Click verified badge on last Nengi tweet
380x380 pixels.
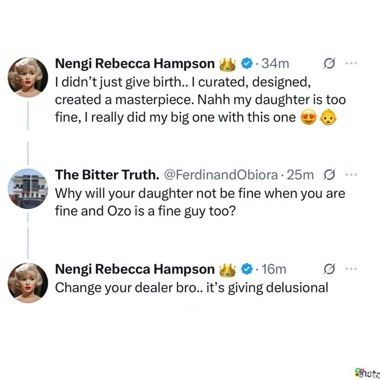point(246,269)
